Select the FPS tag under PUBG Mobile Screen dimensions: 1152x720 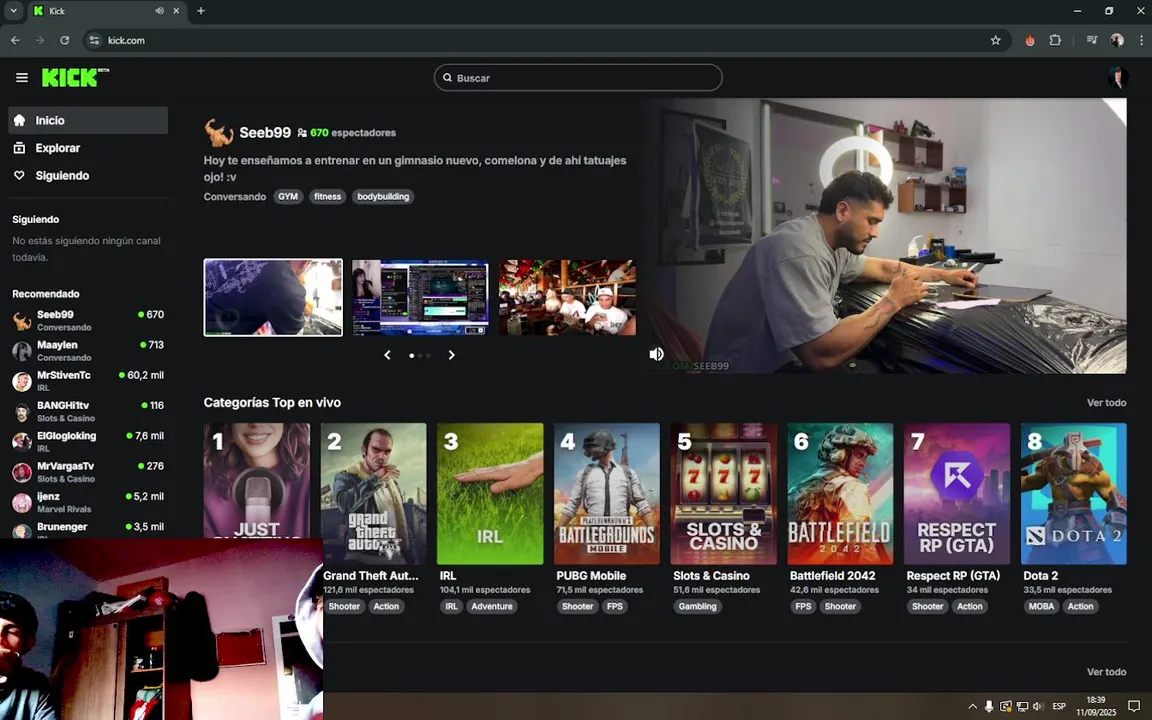tap(615, 606)
